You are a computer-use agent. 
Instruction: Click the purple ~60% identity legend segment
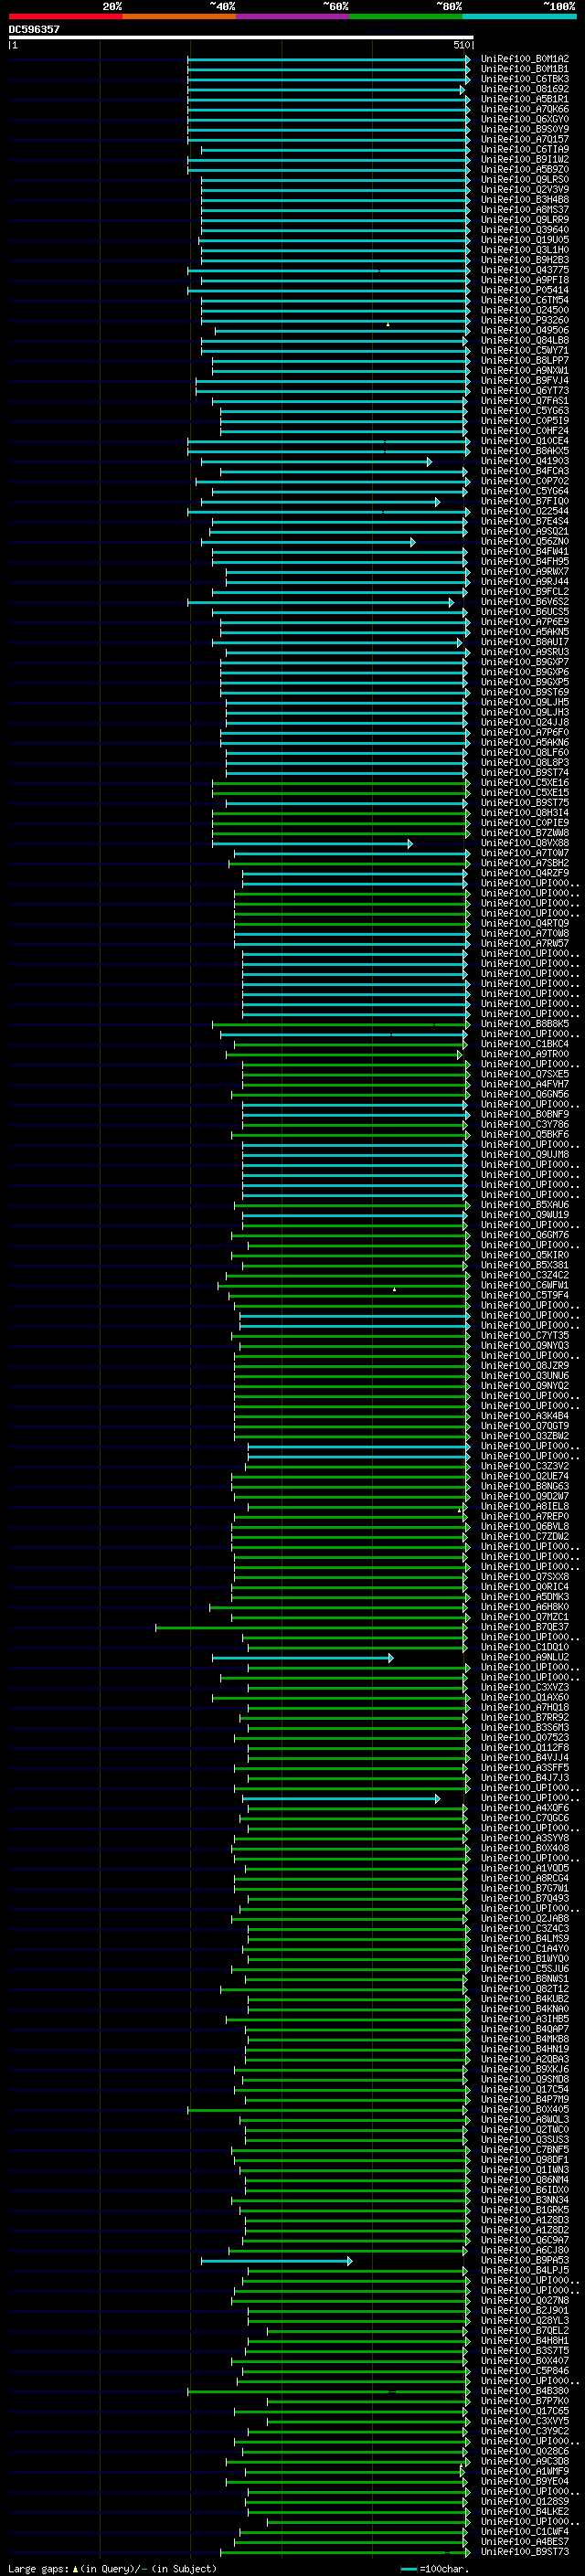(x=293, y=16)
